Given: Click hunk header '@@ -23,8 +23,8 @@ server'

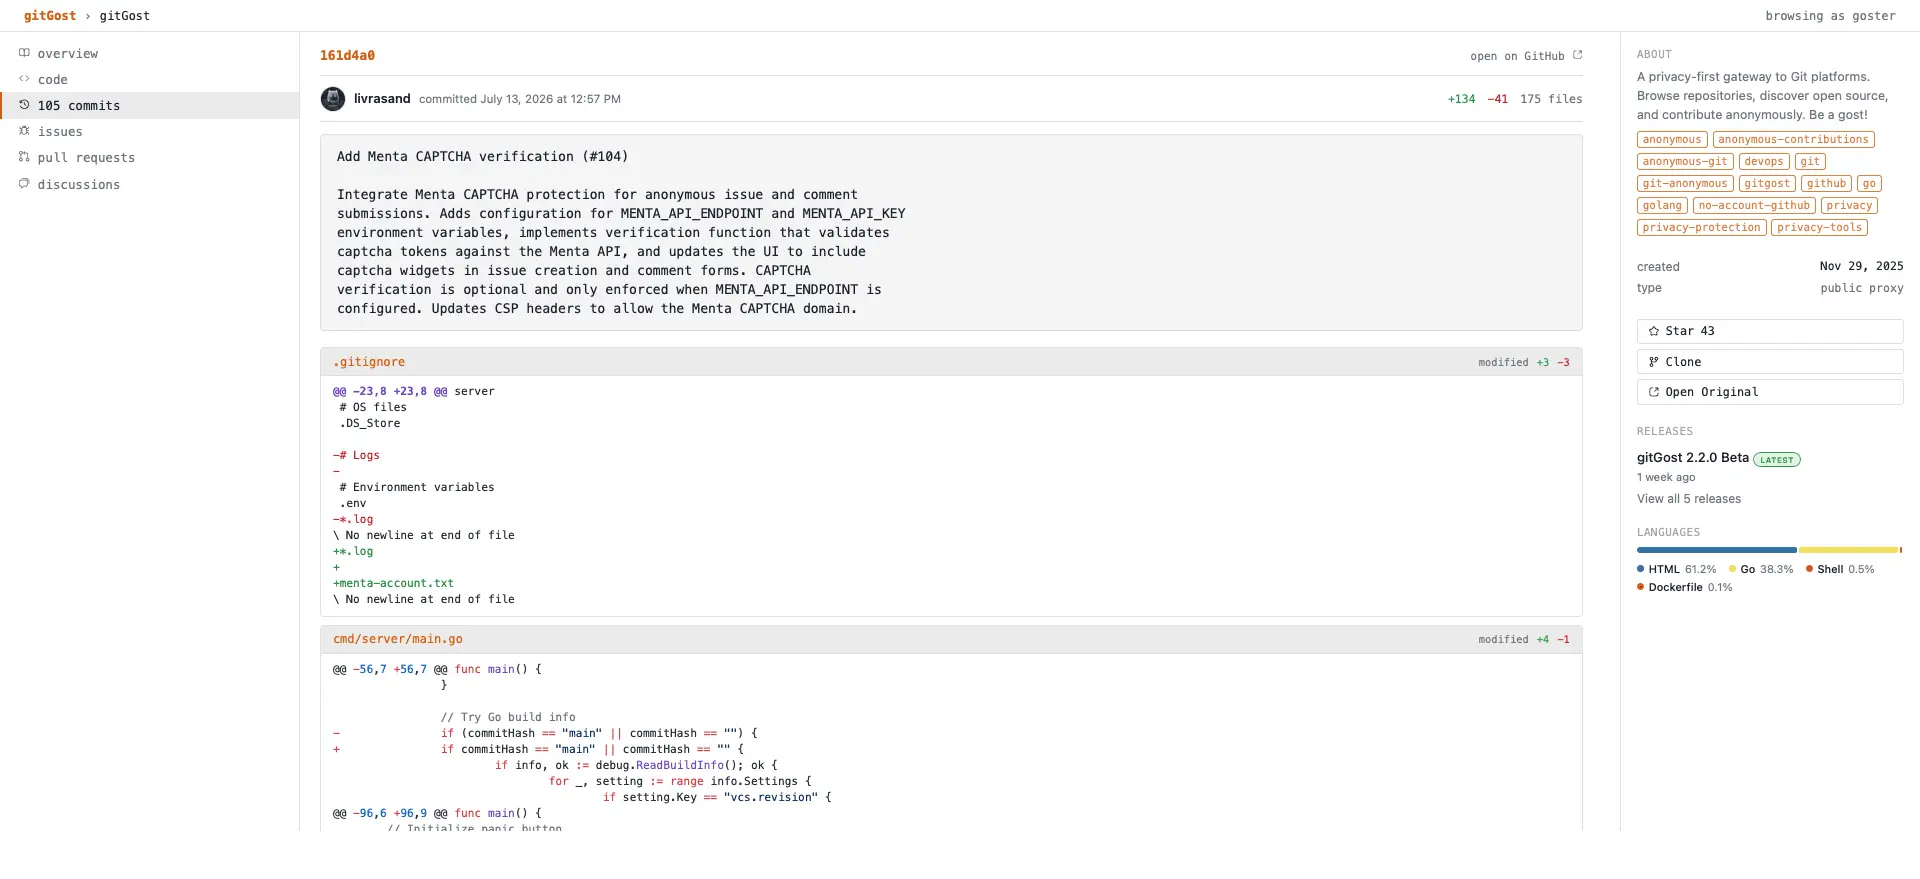Looking at the screenshot, I should [414, 391].
